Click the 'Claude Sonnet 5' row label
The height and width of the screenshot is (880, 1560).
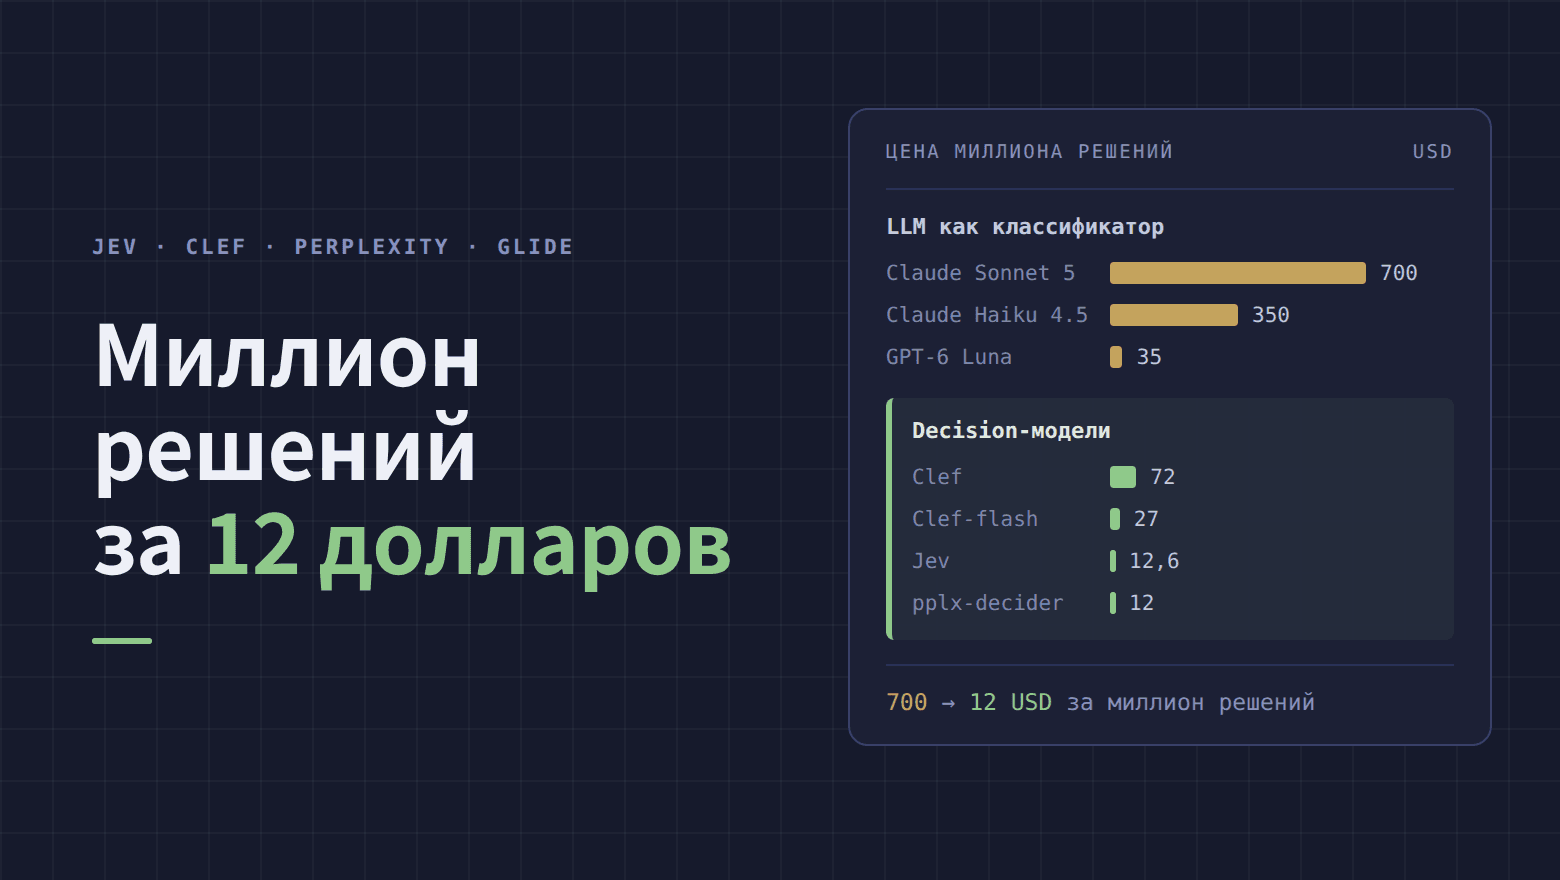pos(980,273)
